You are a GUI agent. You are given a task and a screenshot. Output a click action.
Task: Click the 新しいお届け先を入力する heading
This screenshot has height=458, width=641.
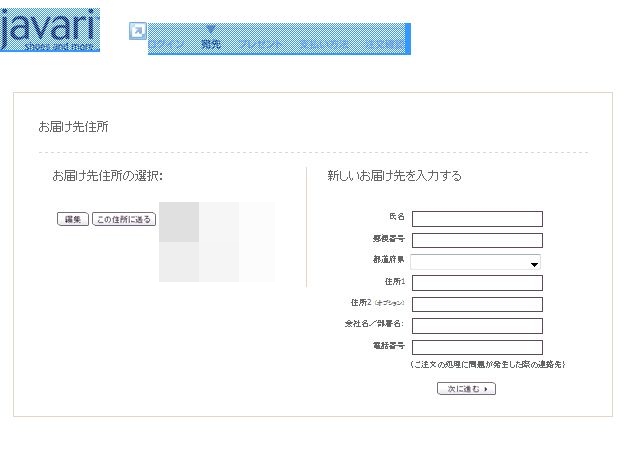click(394, 176)
